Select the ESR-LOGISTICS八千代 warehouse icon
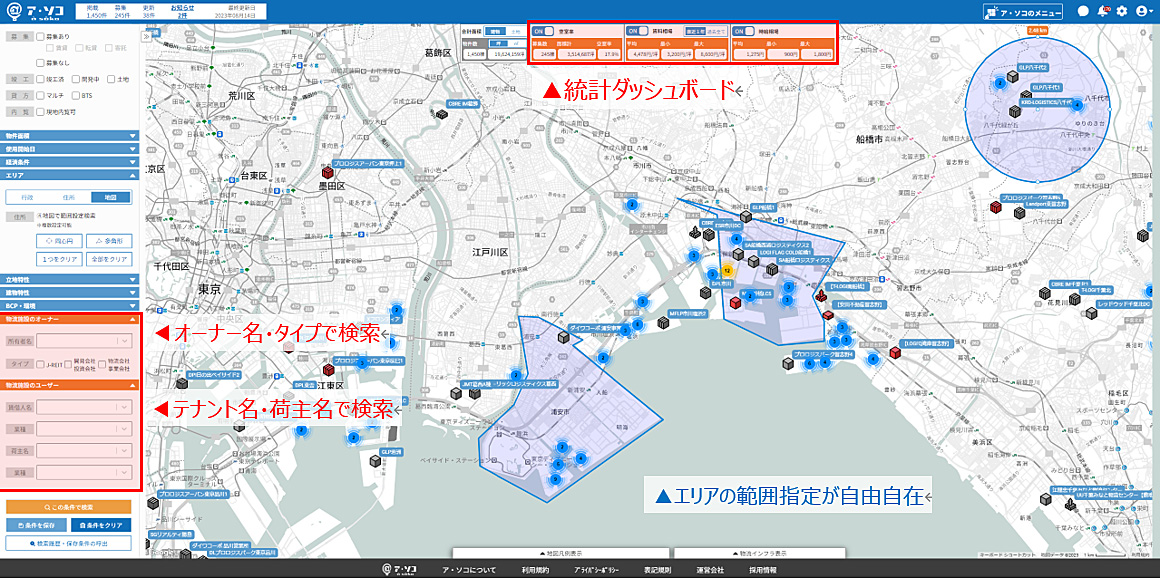Viewport: 1160px width, 579px height. tap(1014, 112)
